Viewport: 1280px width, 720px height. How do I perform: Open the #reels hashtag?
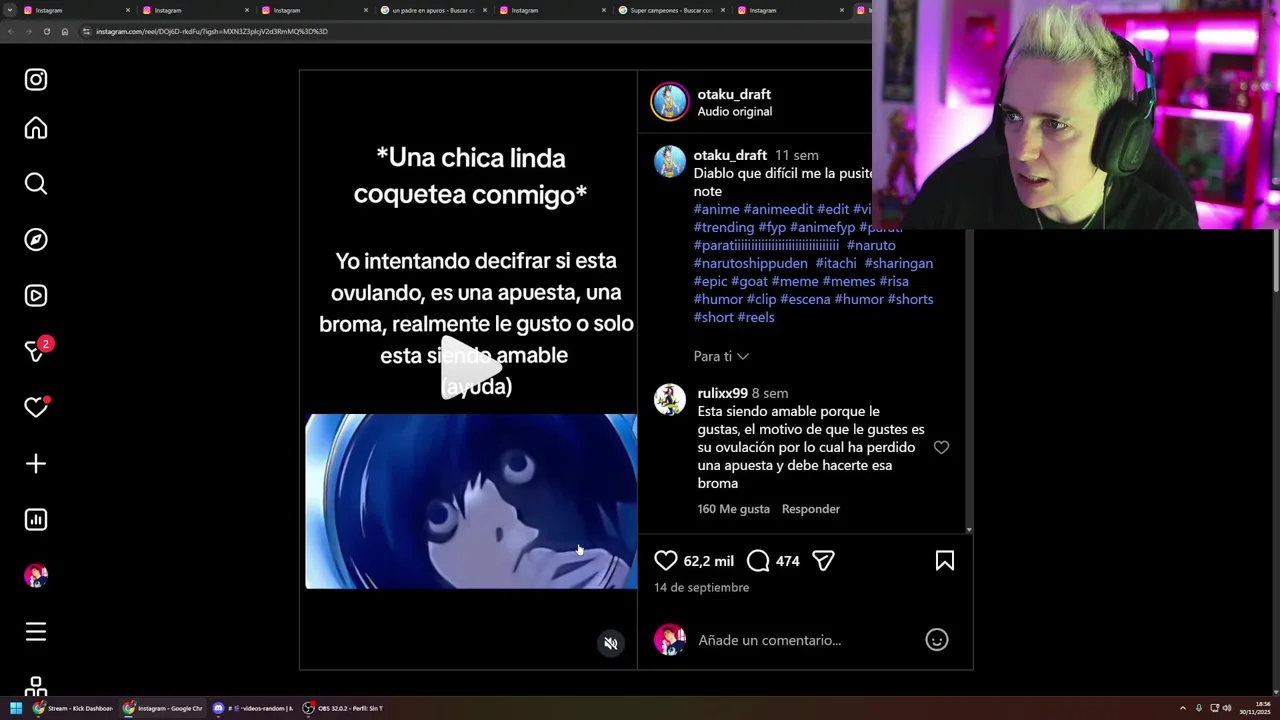pos(755,317)
